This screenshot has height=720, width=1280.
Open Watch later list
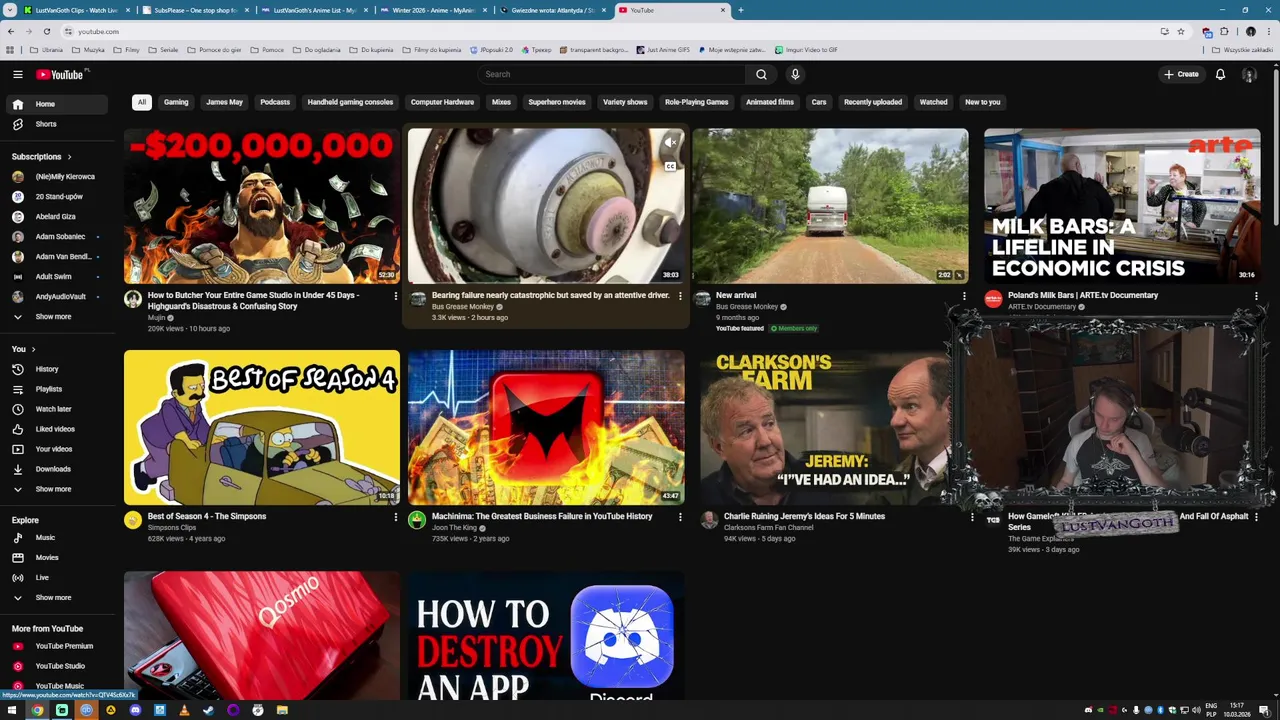point(56,409)
